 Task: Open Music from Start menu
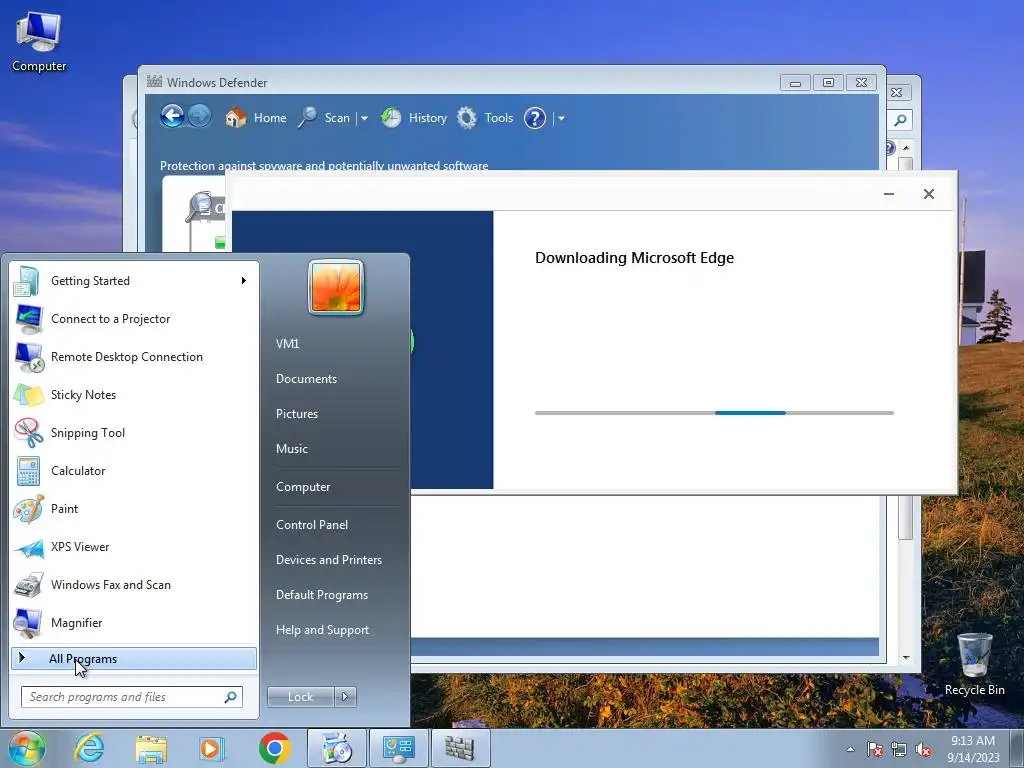291,449
